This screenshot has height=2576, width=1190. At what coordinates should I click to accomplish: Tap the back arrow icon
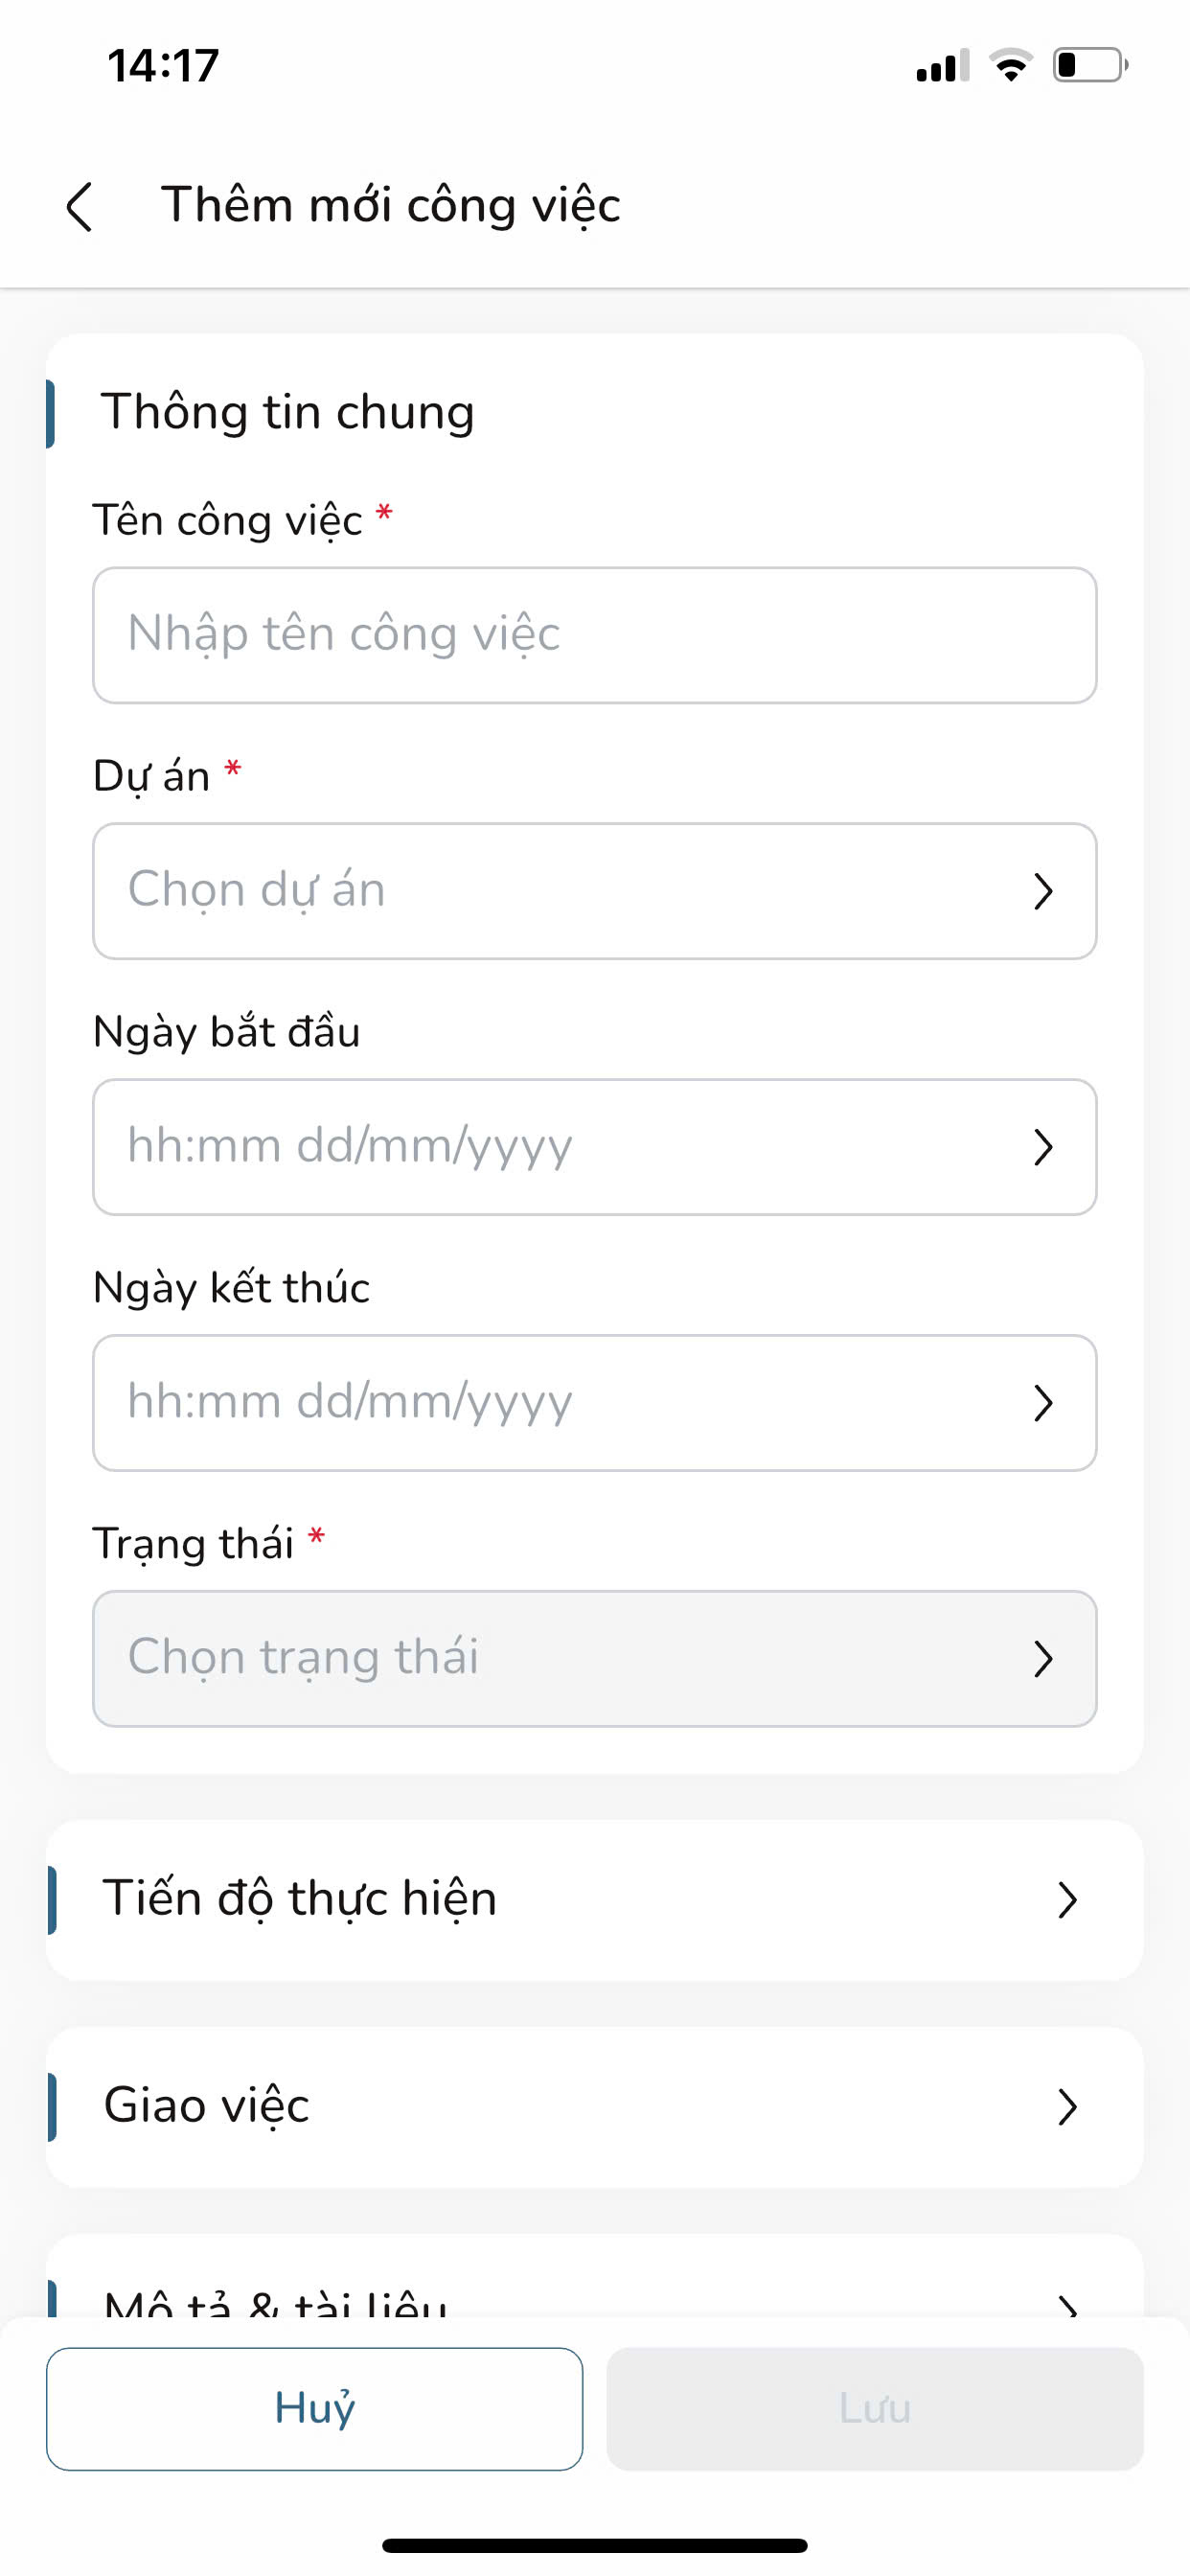click(x=80, y=206)
